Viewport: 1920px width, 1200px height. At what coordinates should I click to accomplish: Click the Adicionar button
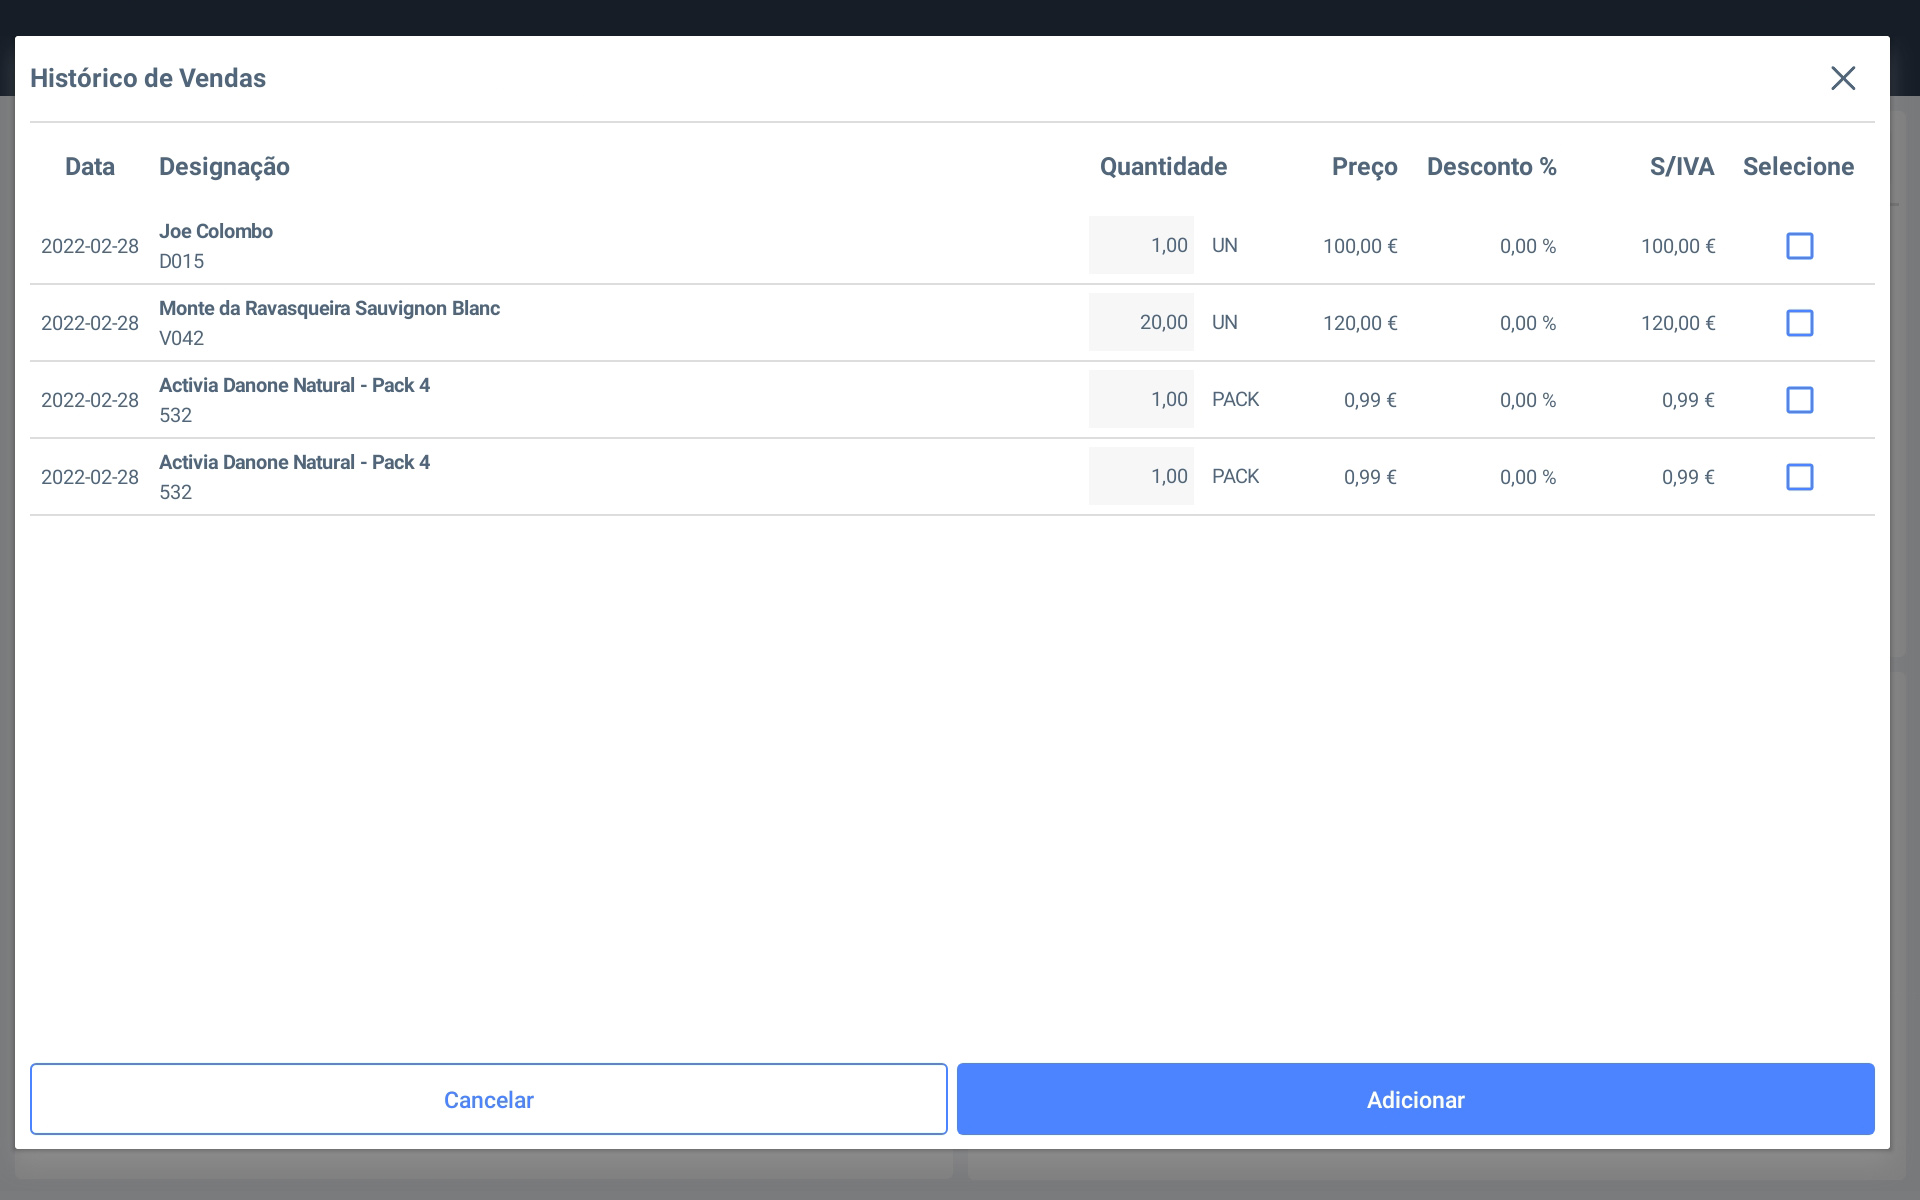tap(1415, 1099)
